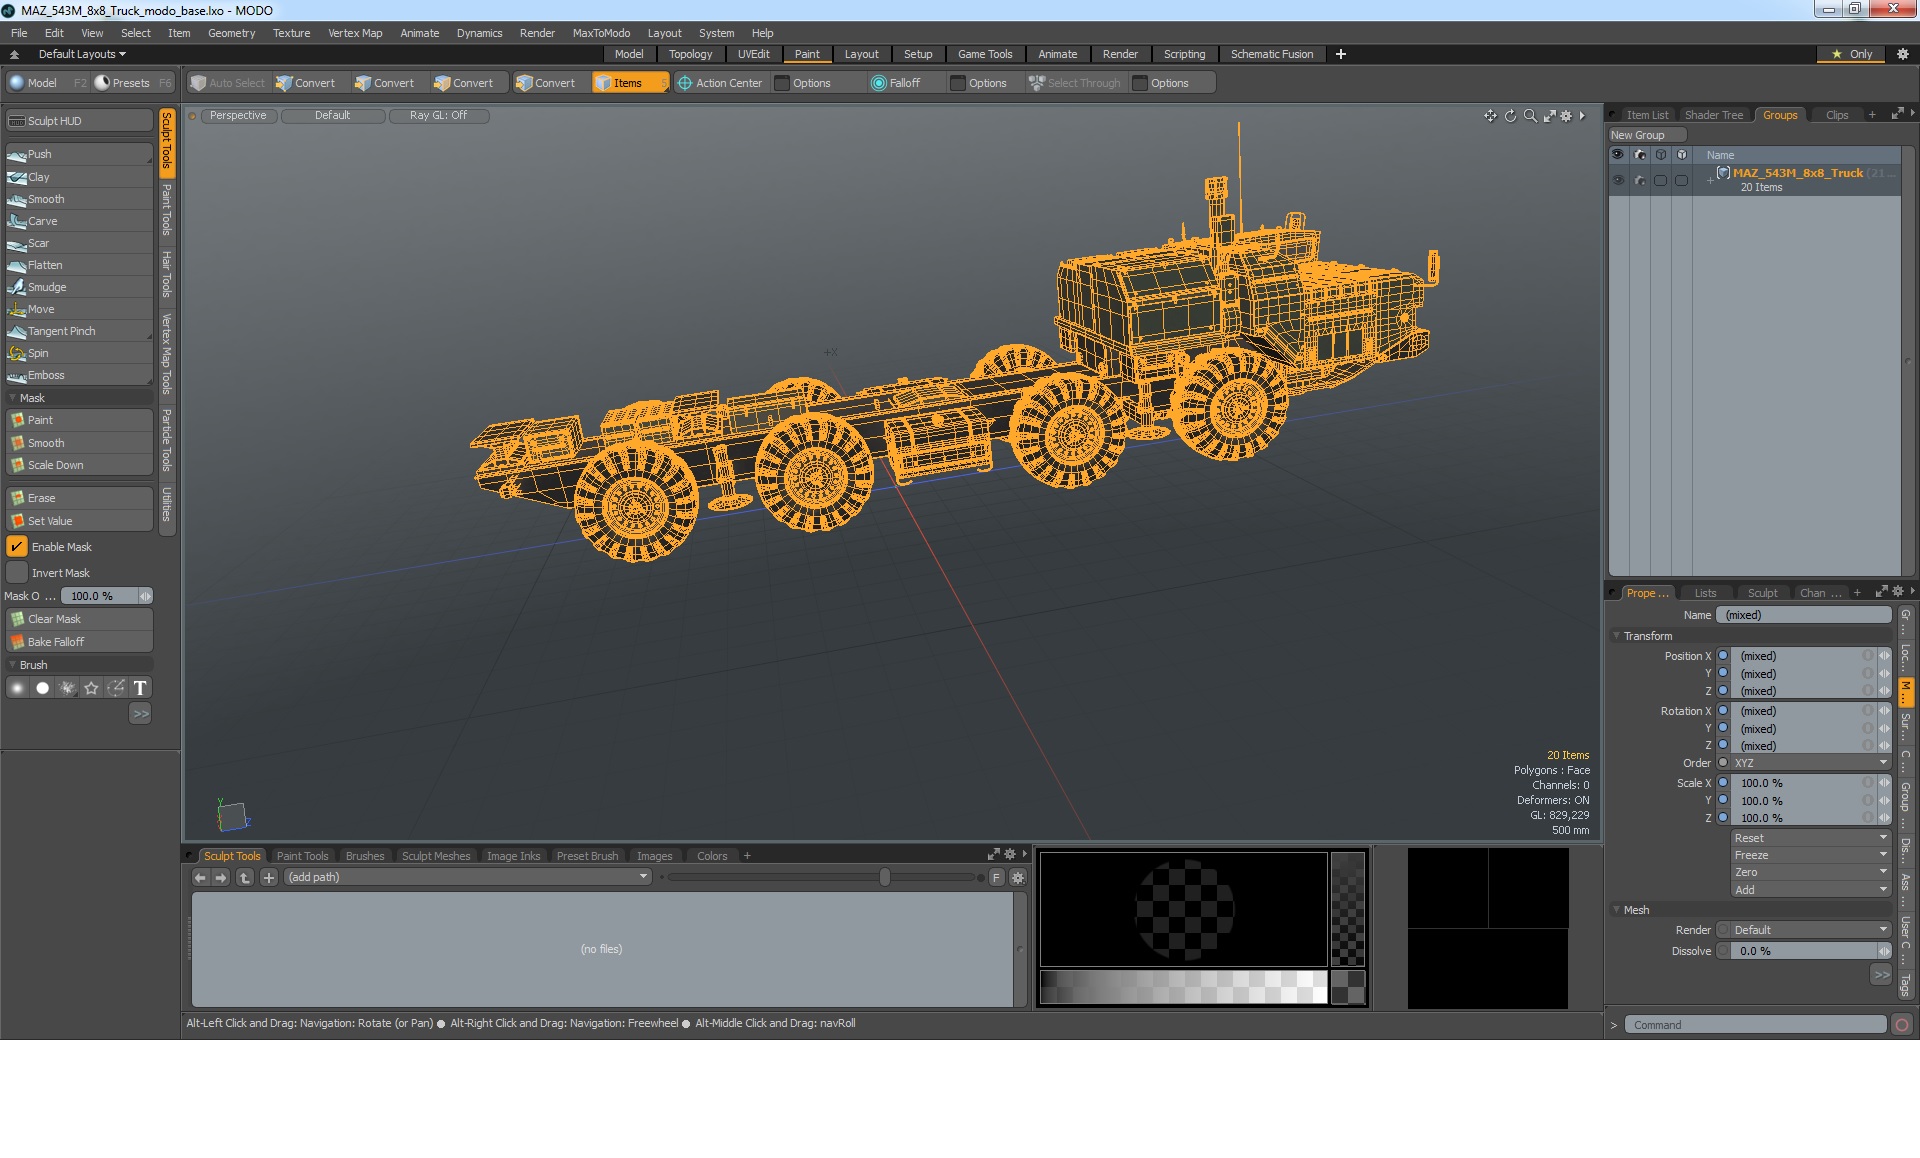Open the Vertex Map menu
This screenshot has height=1158, width=1920.
355,33
